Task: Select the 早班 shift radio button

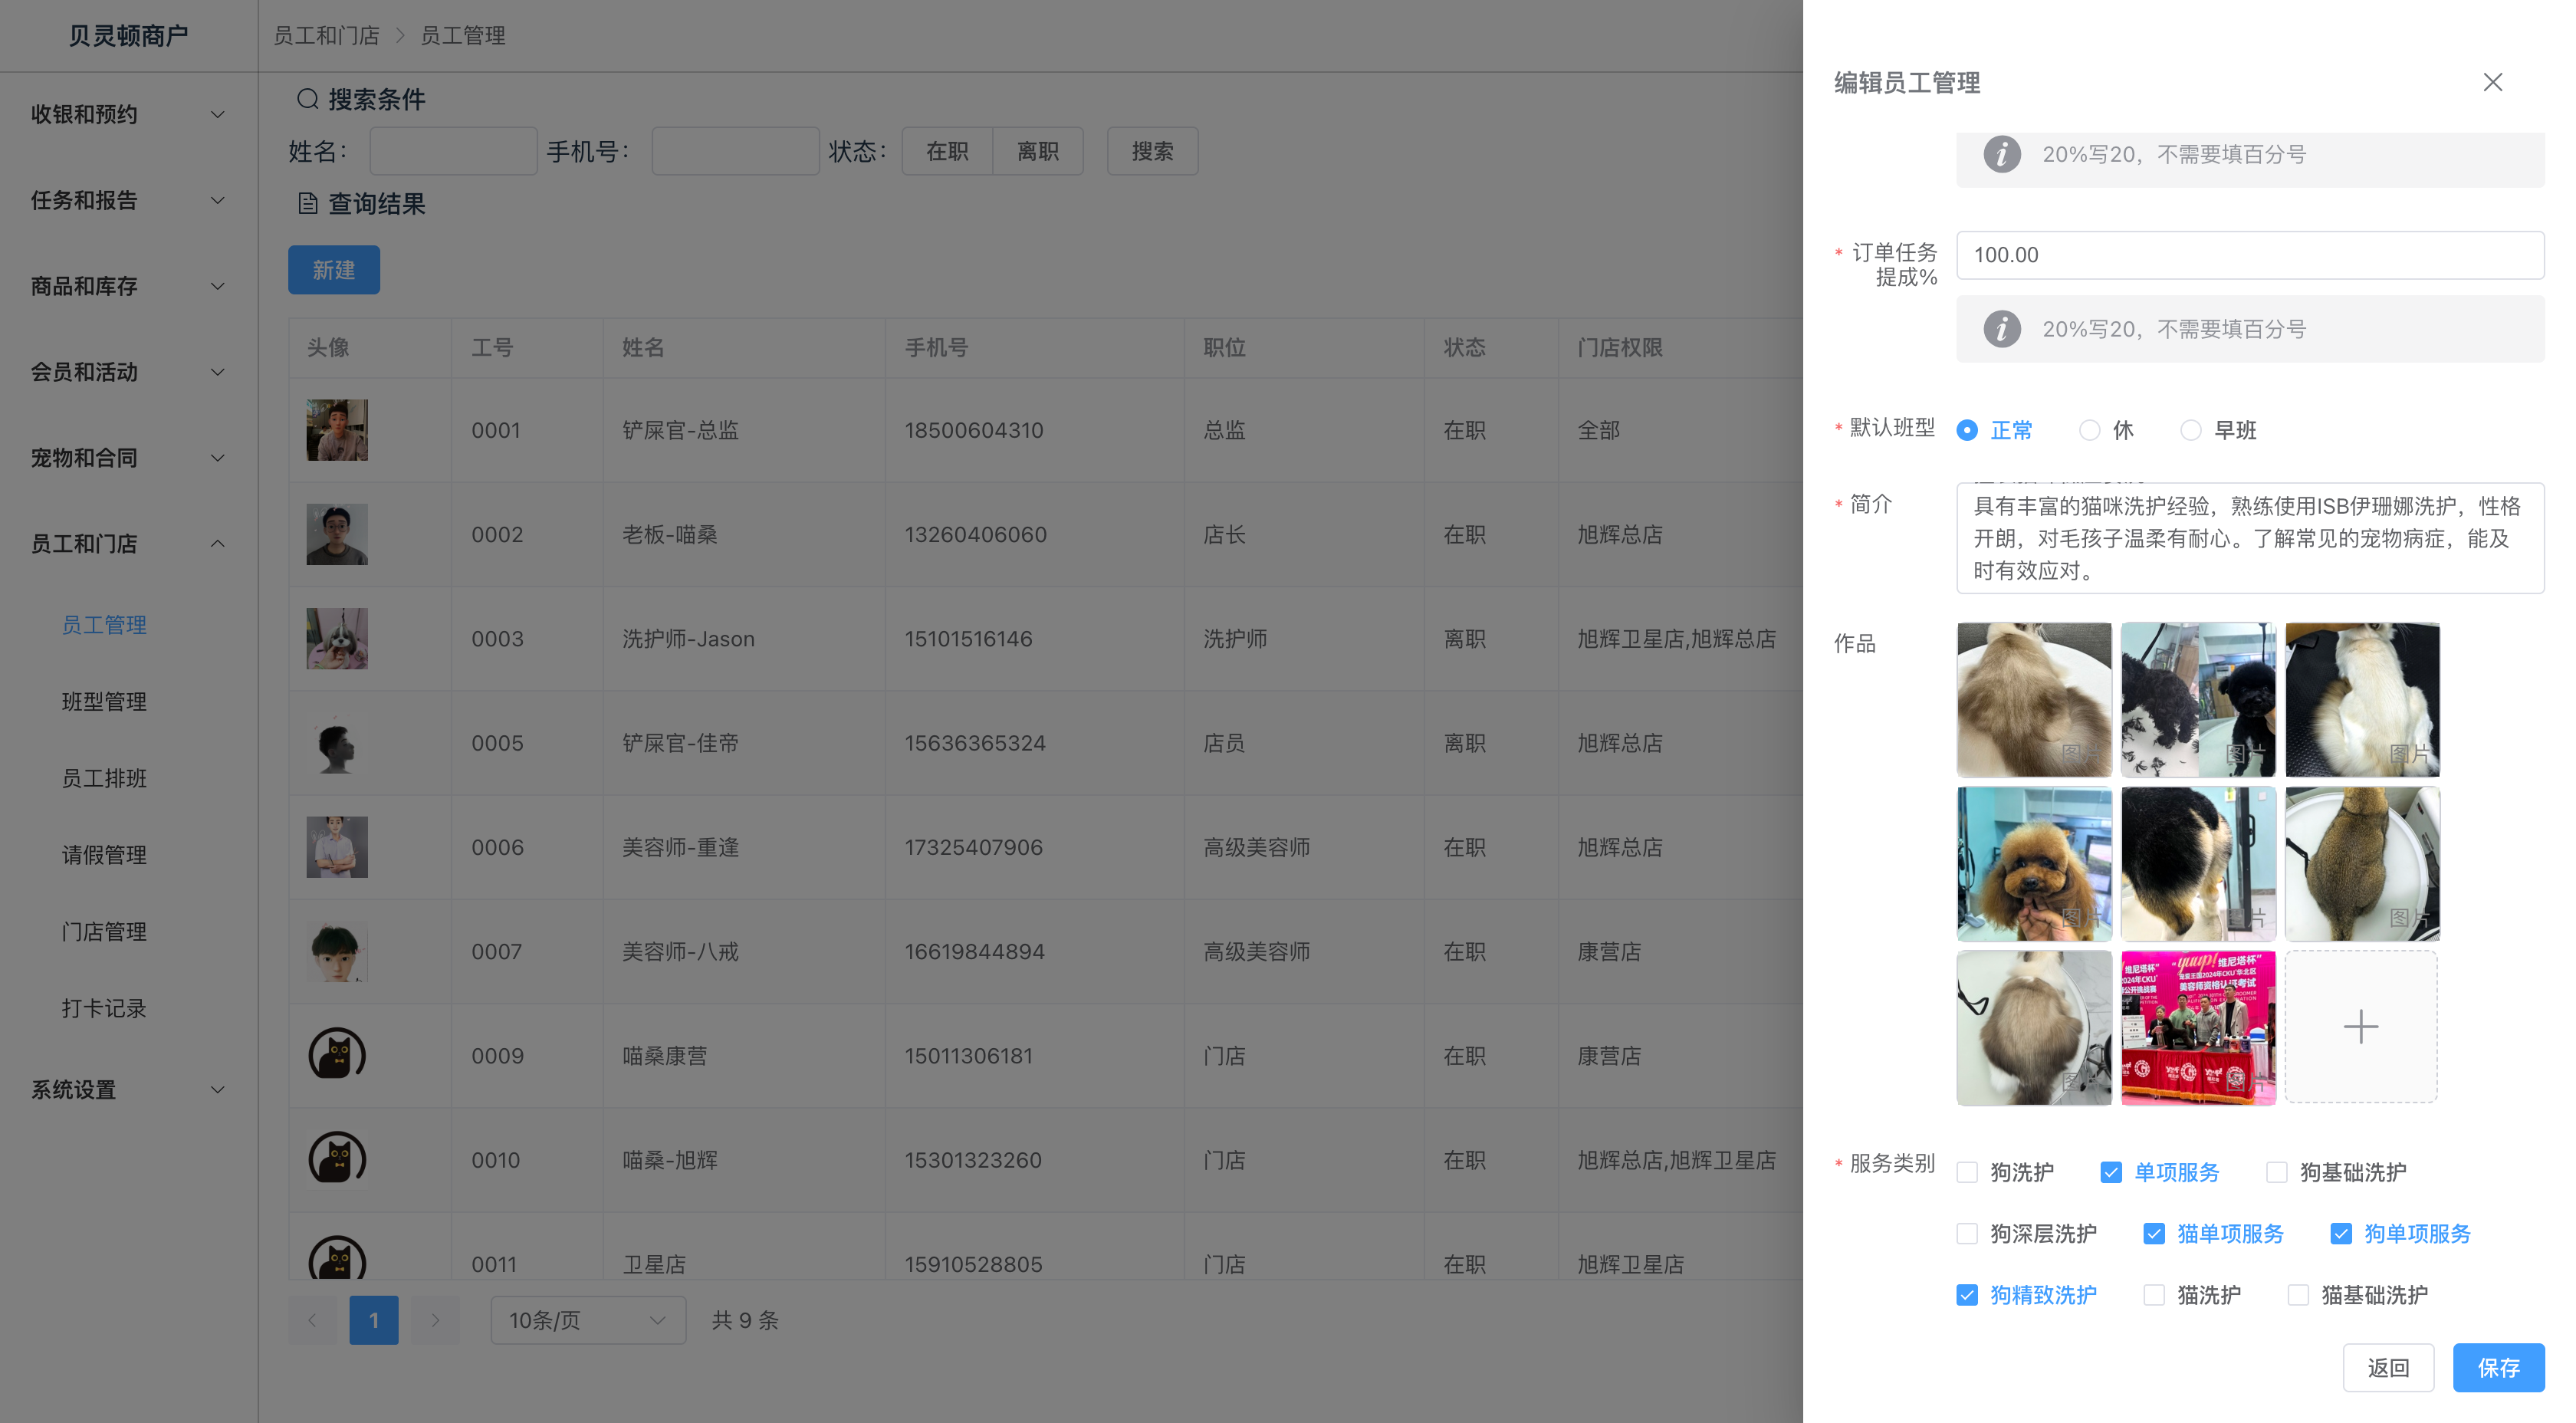Action: click(x=2190, y=430)
